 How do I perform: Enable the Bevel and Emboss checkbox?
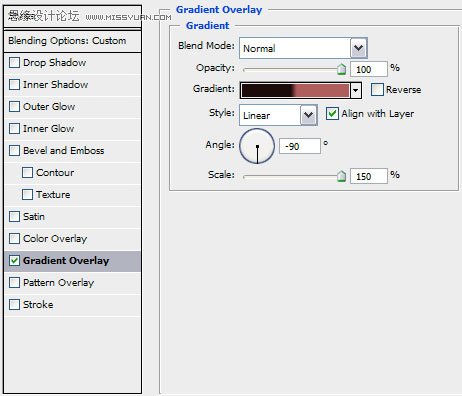(14, 150)
